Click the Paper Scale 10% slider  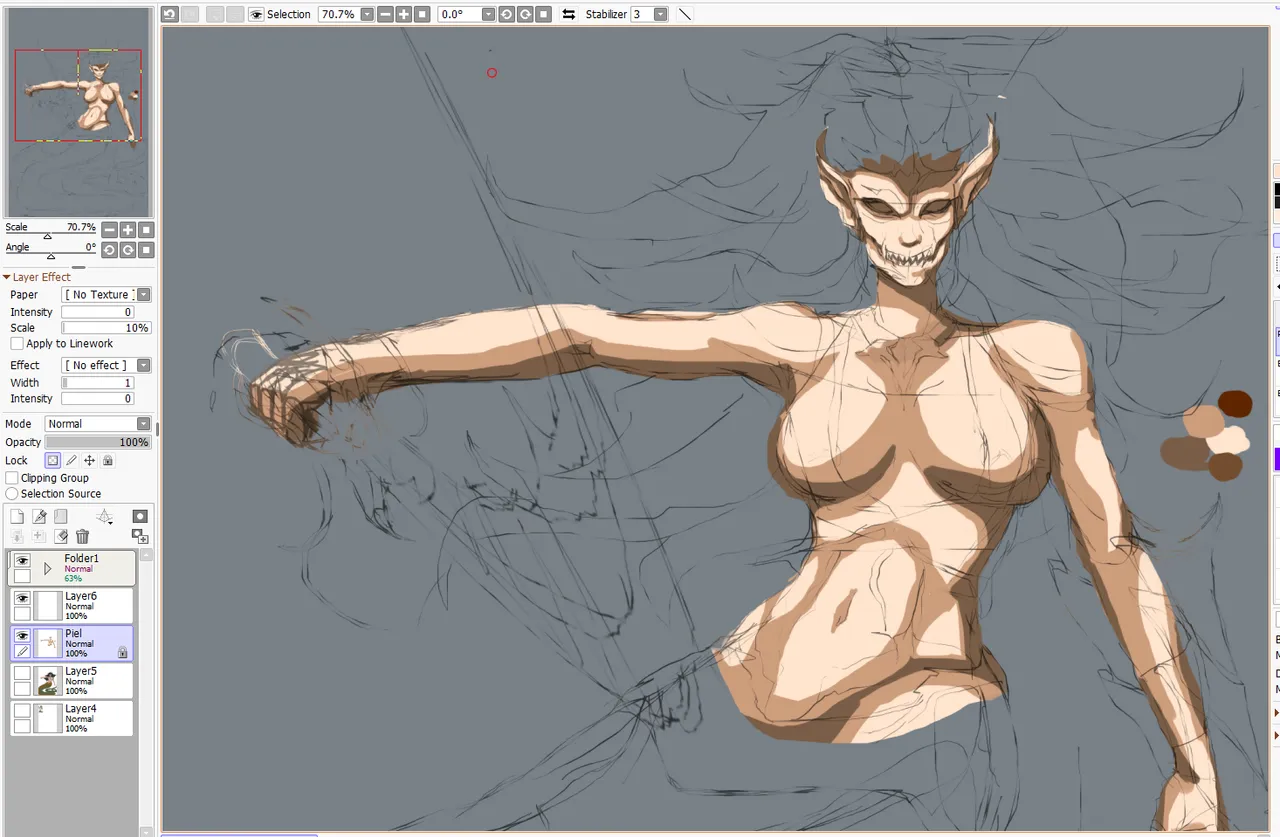[106, 328]
